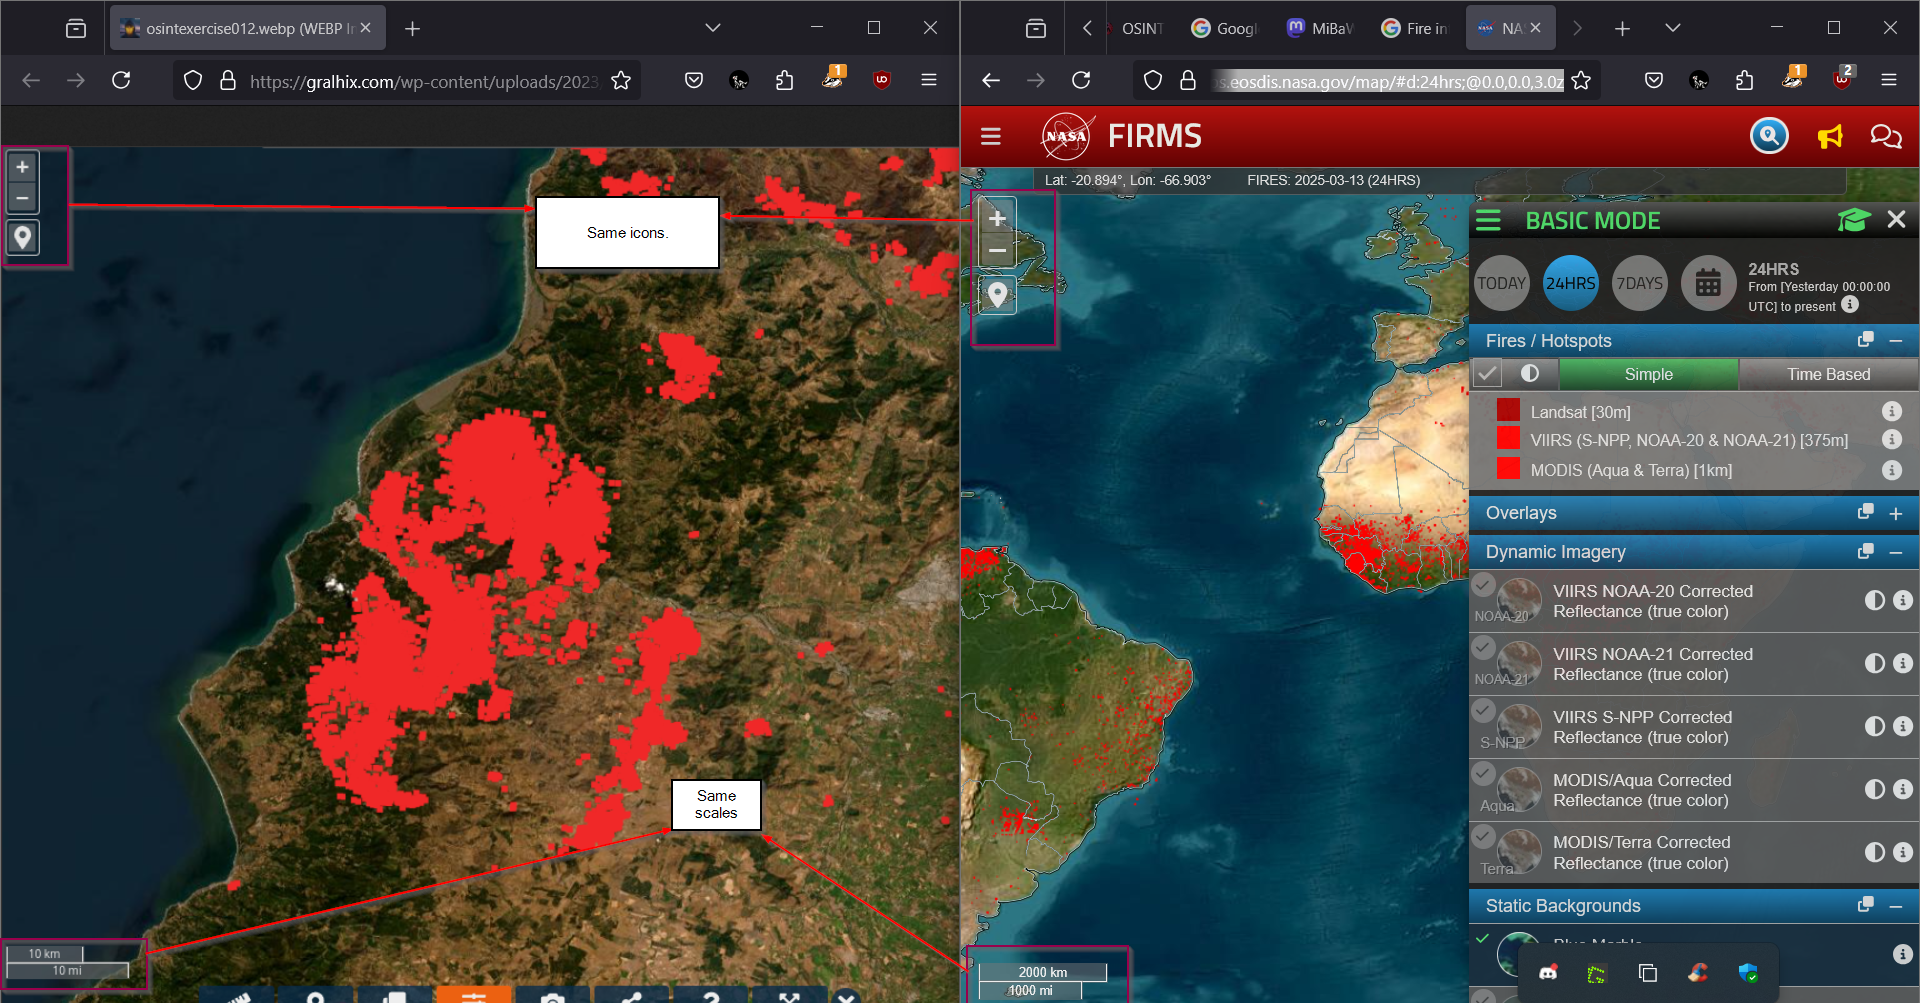
Task: Show info for MODIS [1km] layer
Action: [x=1891, y=470]
